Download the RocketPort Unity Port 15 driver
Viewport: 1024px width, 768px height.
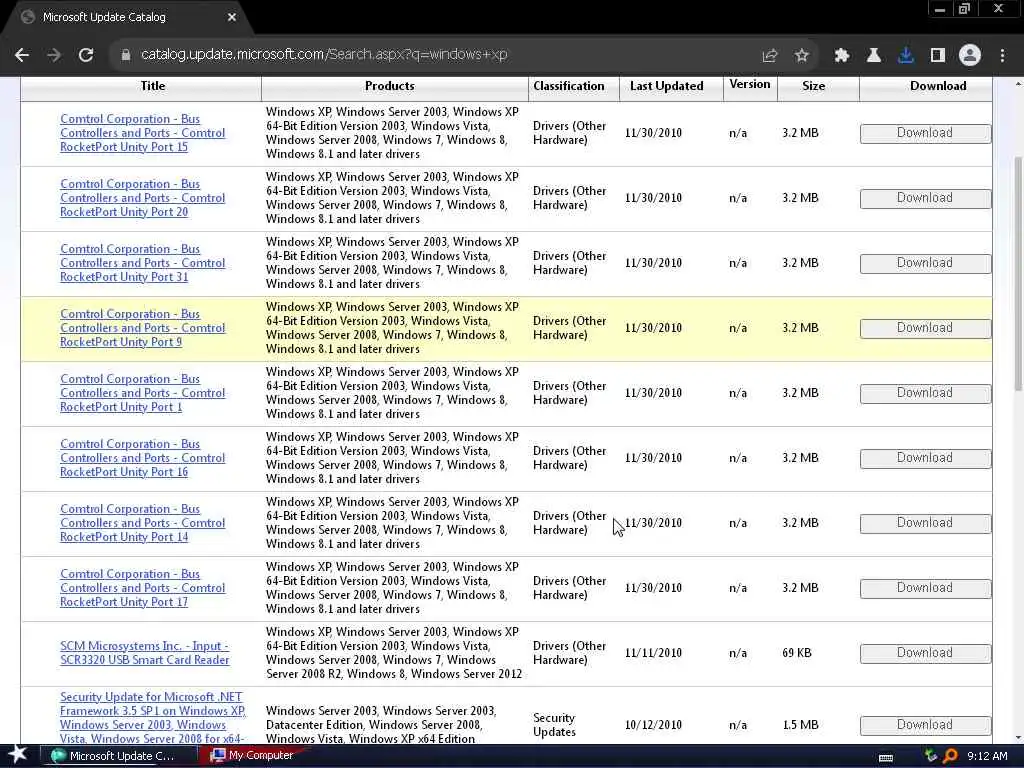[x=925, y=133]
